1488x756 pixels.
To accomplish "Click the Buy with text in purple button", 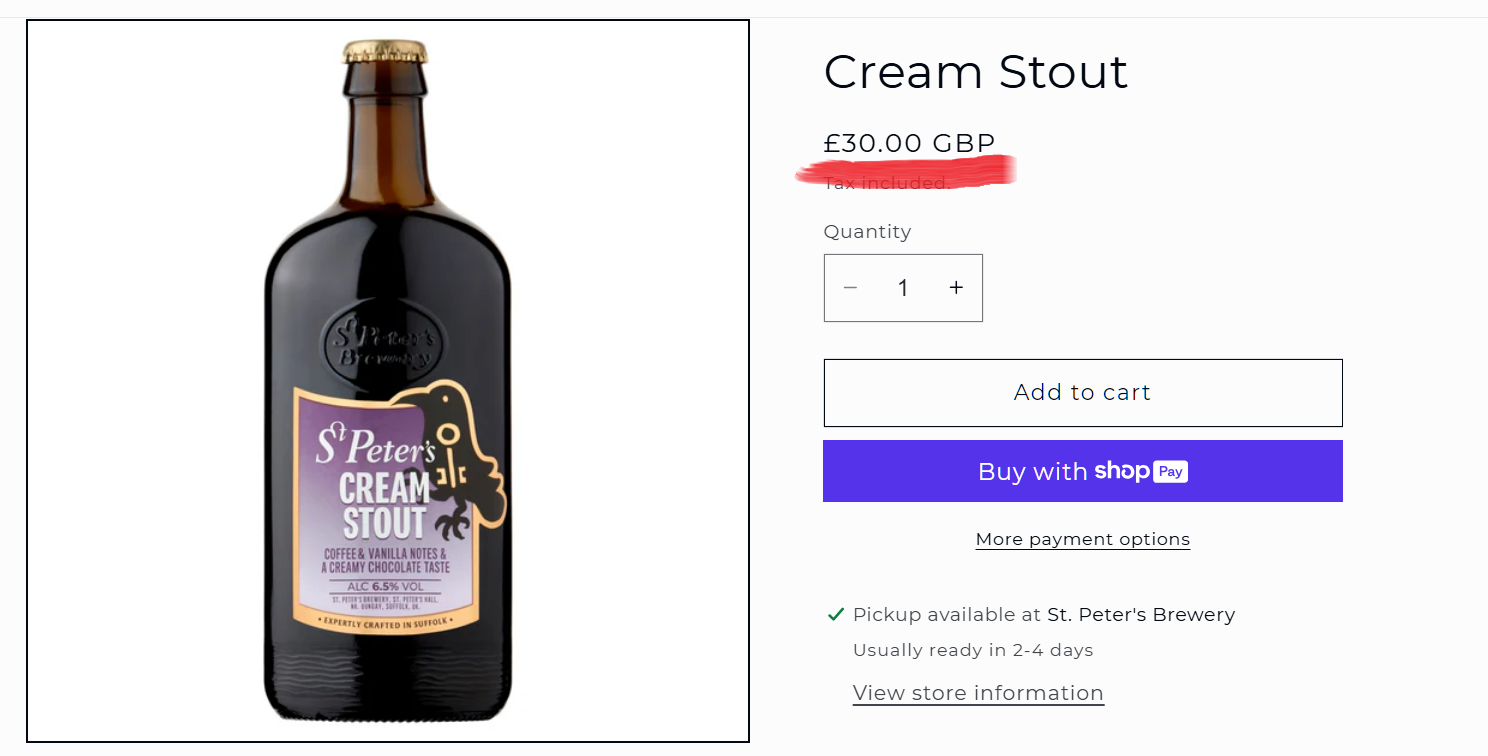I will coord(1032,471).
